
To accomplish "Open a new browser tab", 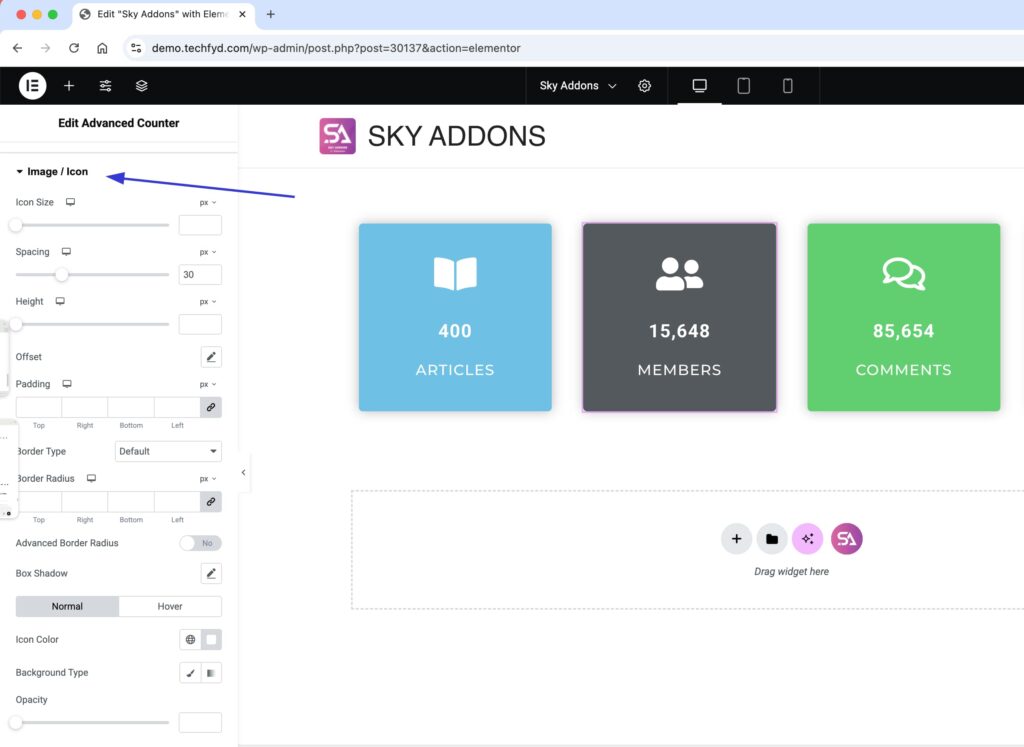I will 270,14.
